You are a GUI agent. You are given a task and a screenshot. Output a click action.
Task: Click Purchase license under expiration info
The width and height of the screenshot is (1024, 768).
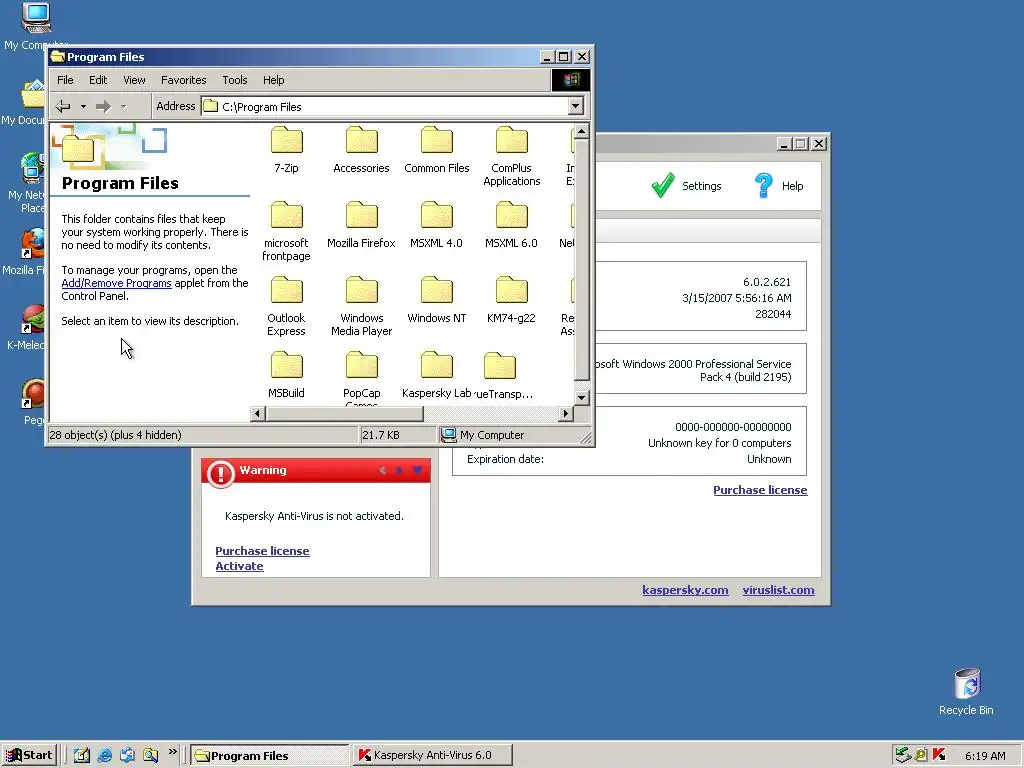coord(760,490)
